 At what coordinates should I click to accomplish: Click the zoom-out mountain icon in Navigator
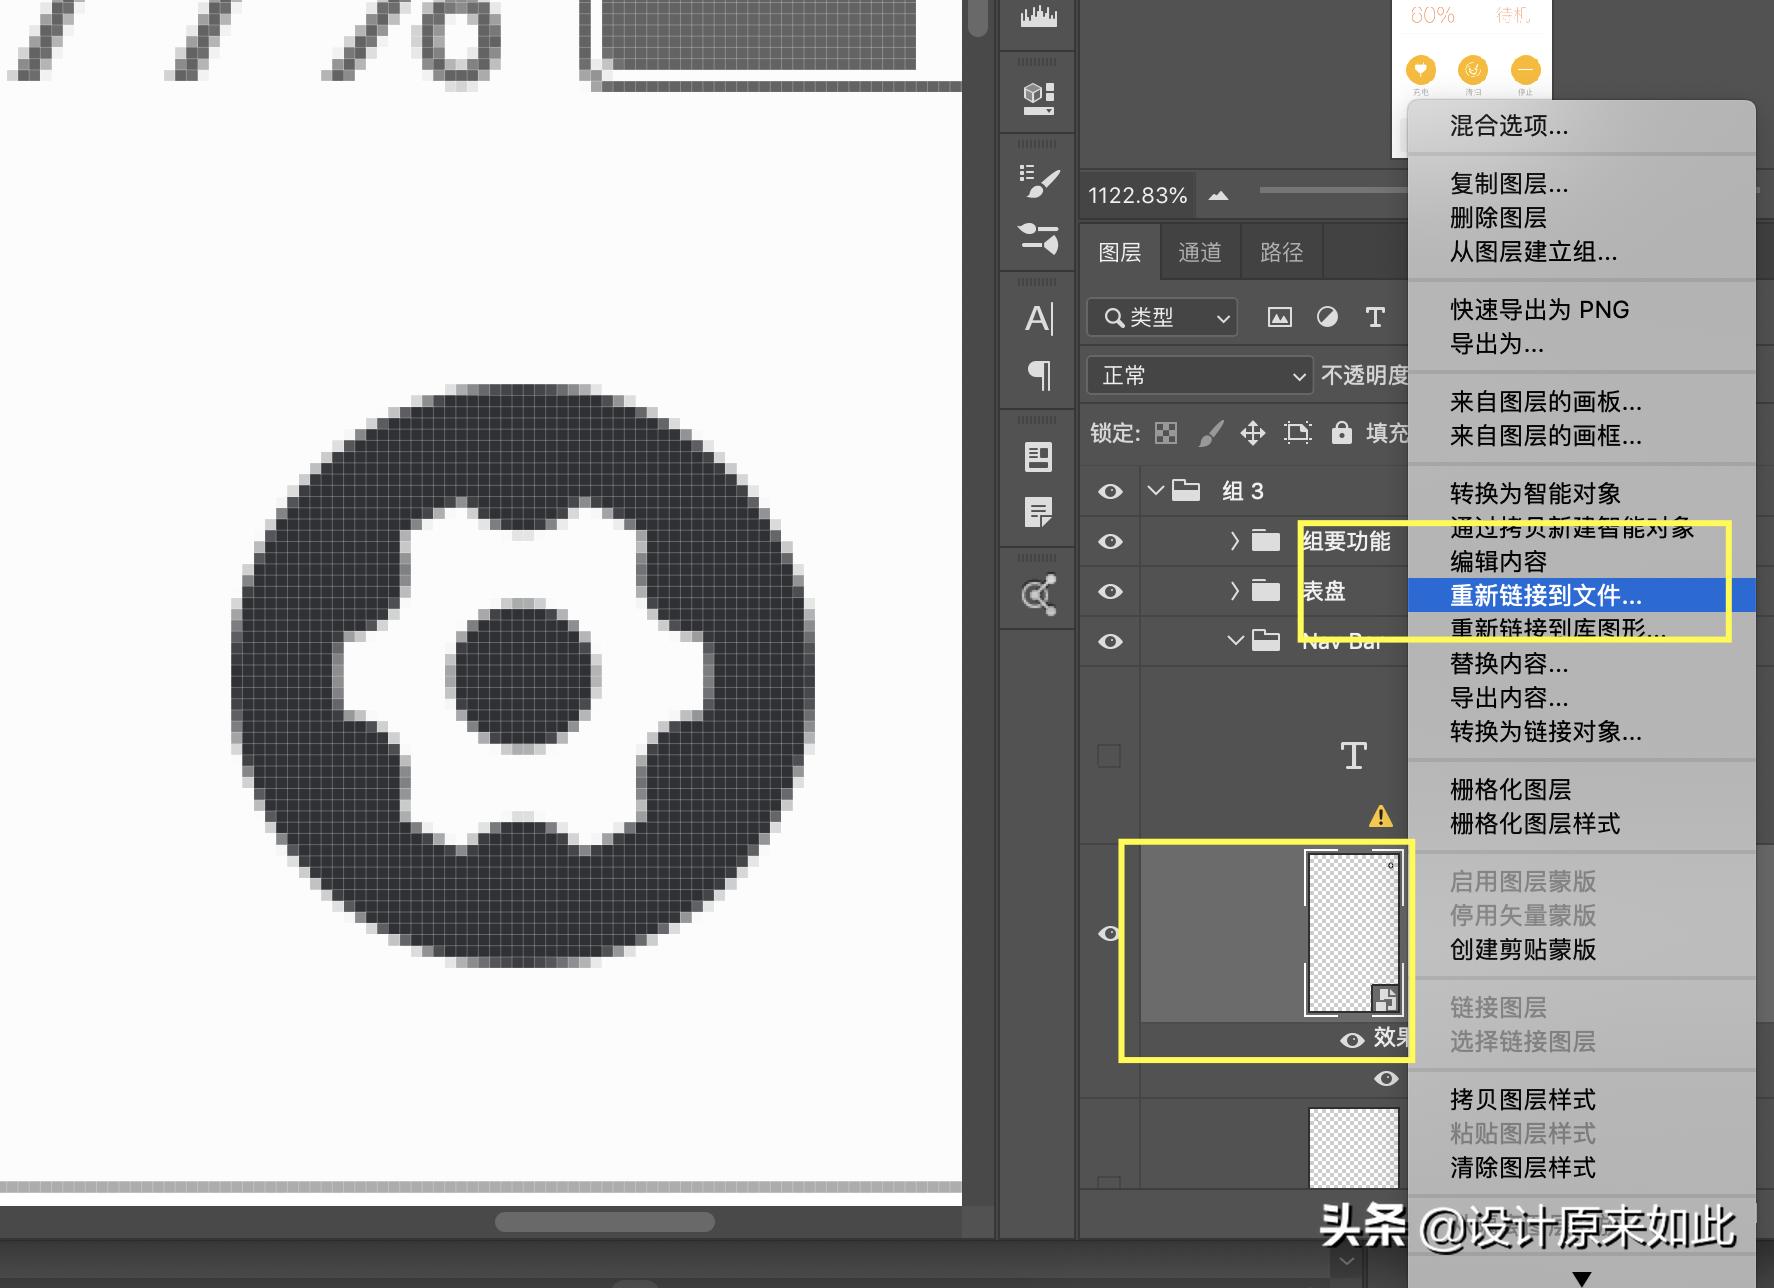(x=1218, y=196)
